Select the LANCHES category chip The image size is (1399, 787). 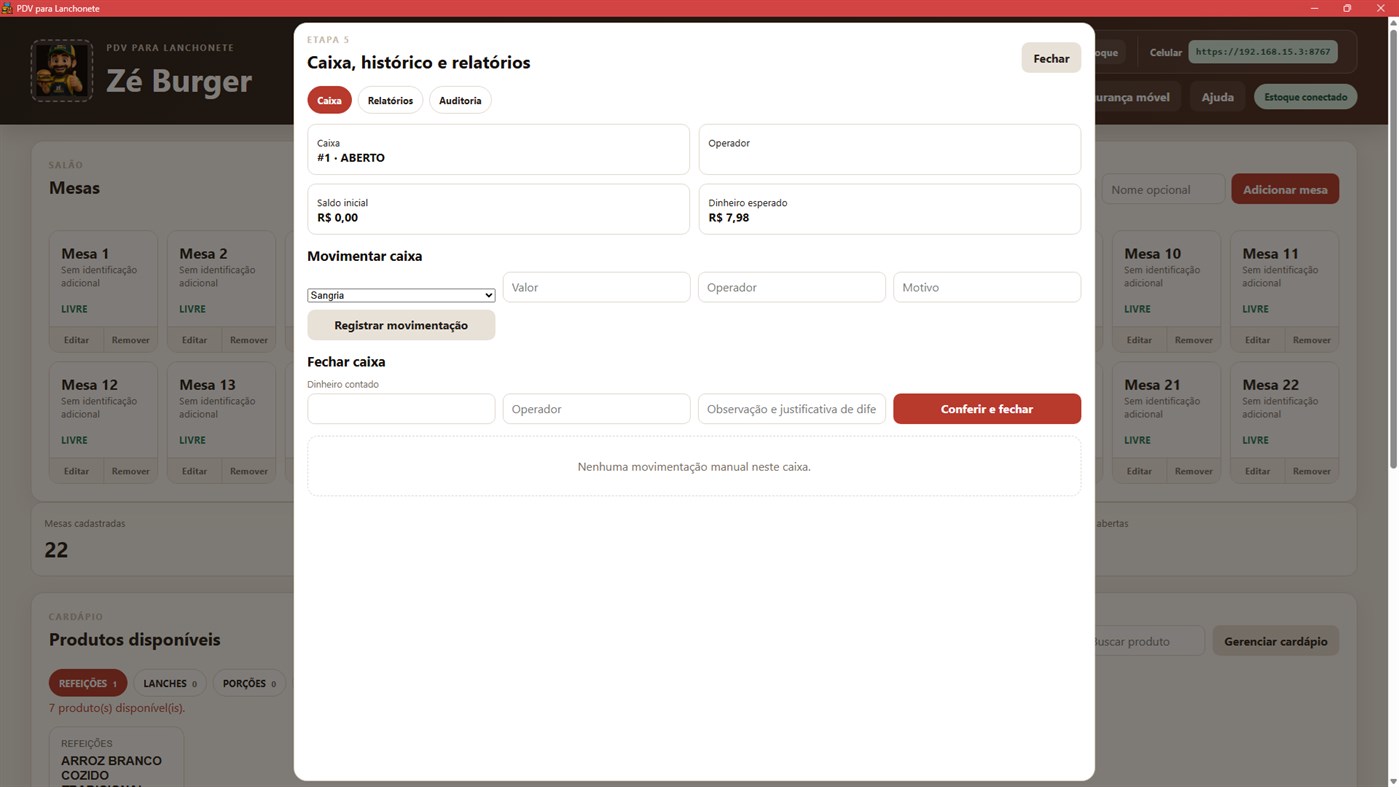[x=170, y=683]
